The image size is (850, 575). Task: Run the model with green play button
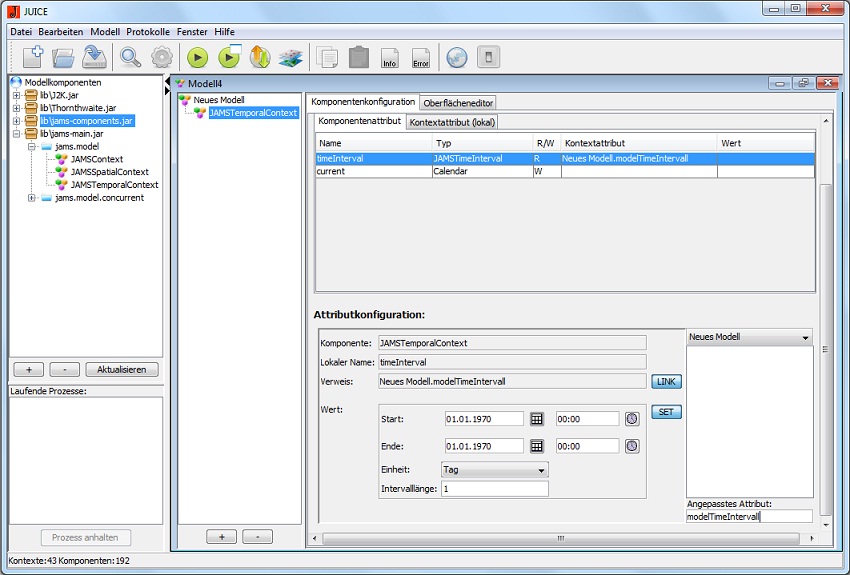pyautogui.click(x=197, y=58)
